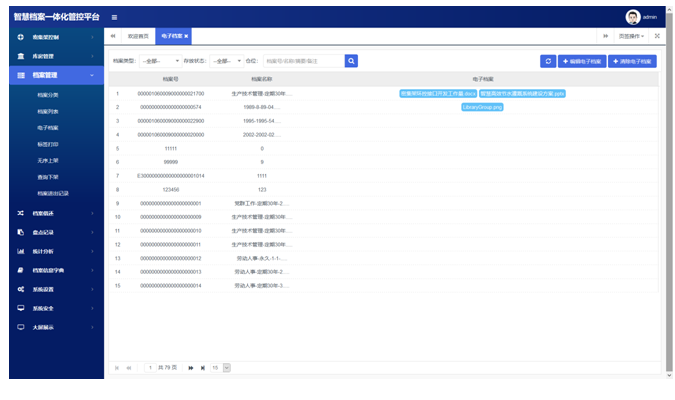Open the LibraryGroup.png file tag
This screenshot has width=675, height=400.
tap(482, 107)
